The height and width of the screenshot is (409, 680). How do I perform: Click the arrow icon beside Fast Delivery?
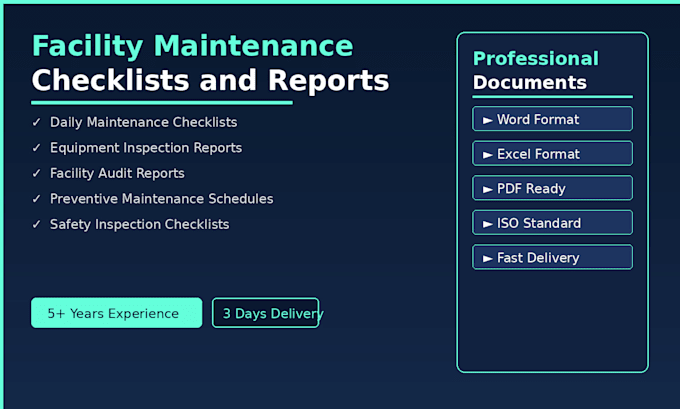pos(487,259)
